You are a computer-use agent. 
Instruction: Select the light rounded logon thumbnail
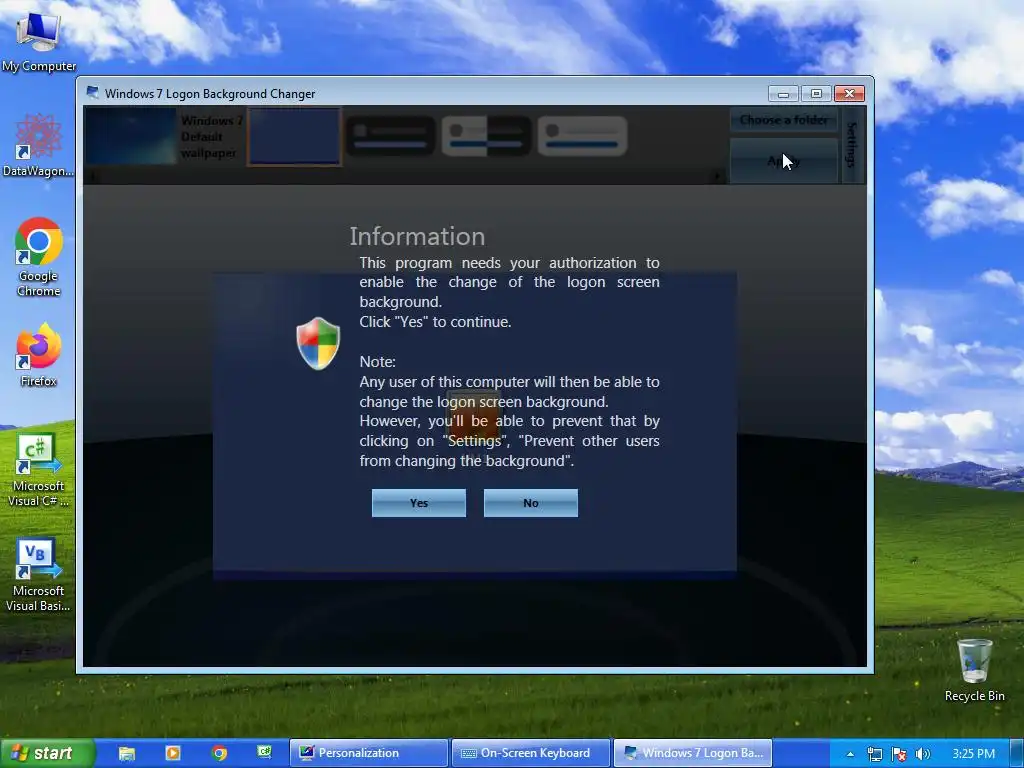click(583, 136)
